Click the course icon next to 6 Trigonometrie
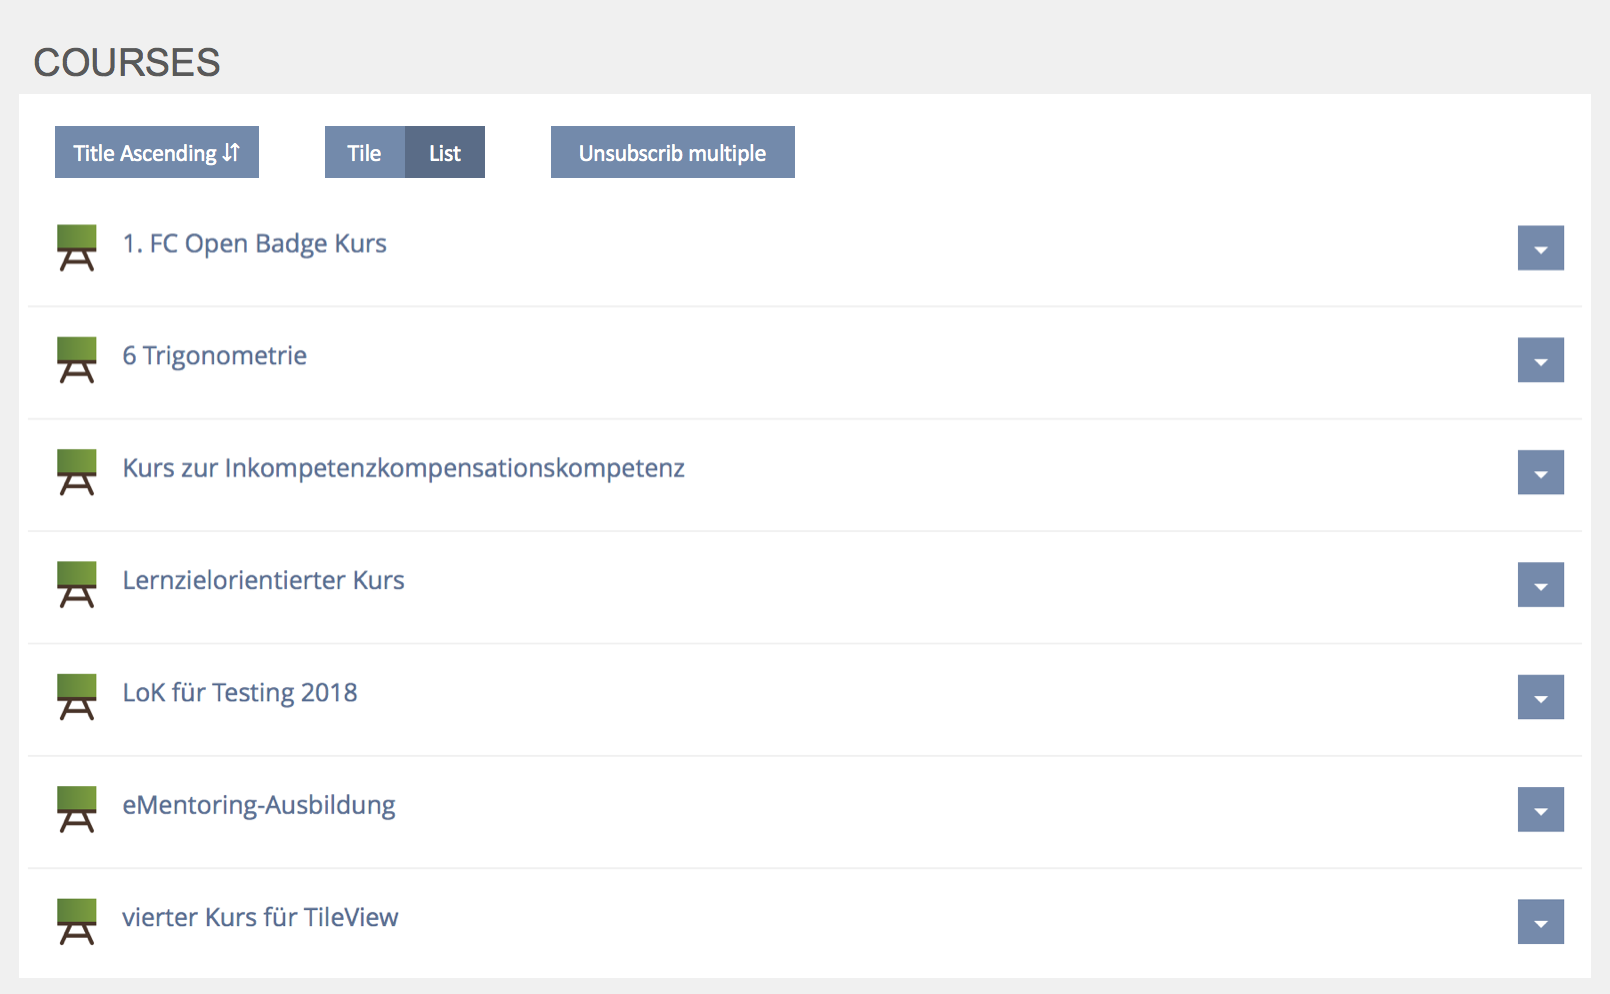Image resolution: width=1610 pixels, height=994 pixels. 76,360
